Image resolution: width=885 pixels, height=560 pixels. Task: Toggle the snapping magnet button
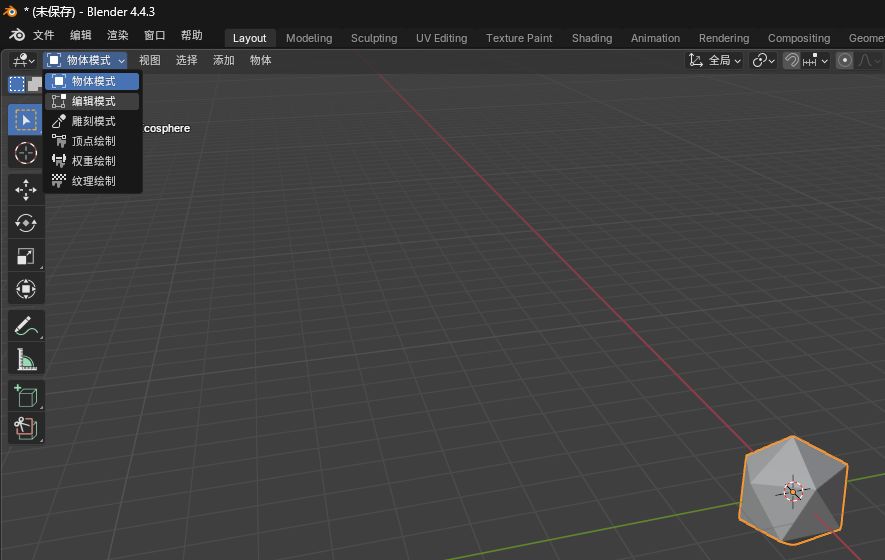pos(791,60)
